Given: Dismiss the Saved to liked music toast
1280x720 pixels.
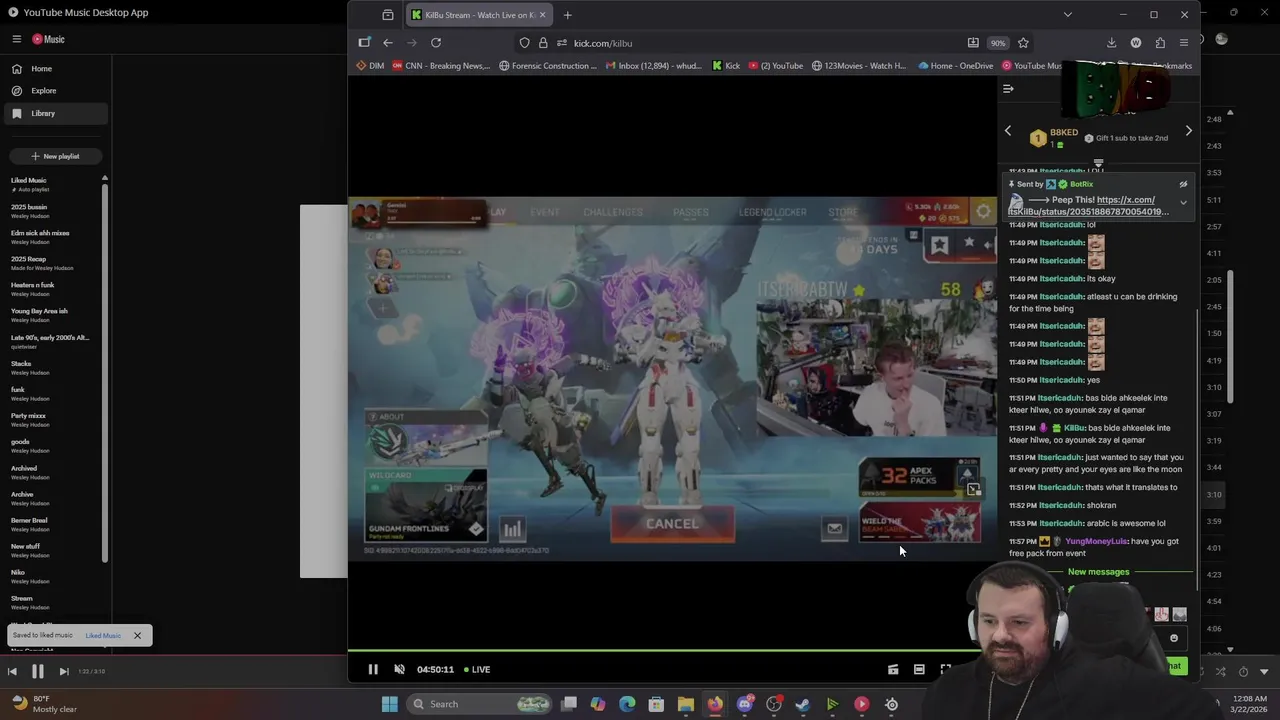Looking at the screenshot, I should click(x=137, y=635).
